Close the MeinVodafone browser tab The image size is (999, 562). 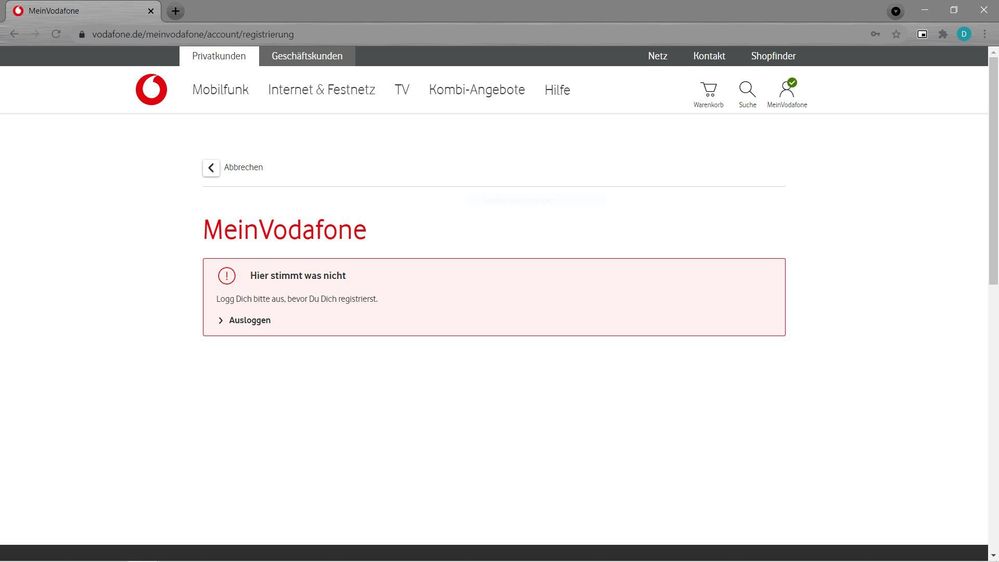151,11
